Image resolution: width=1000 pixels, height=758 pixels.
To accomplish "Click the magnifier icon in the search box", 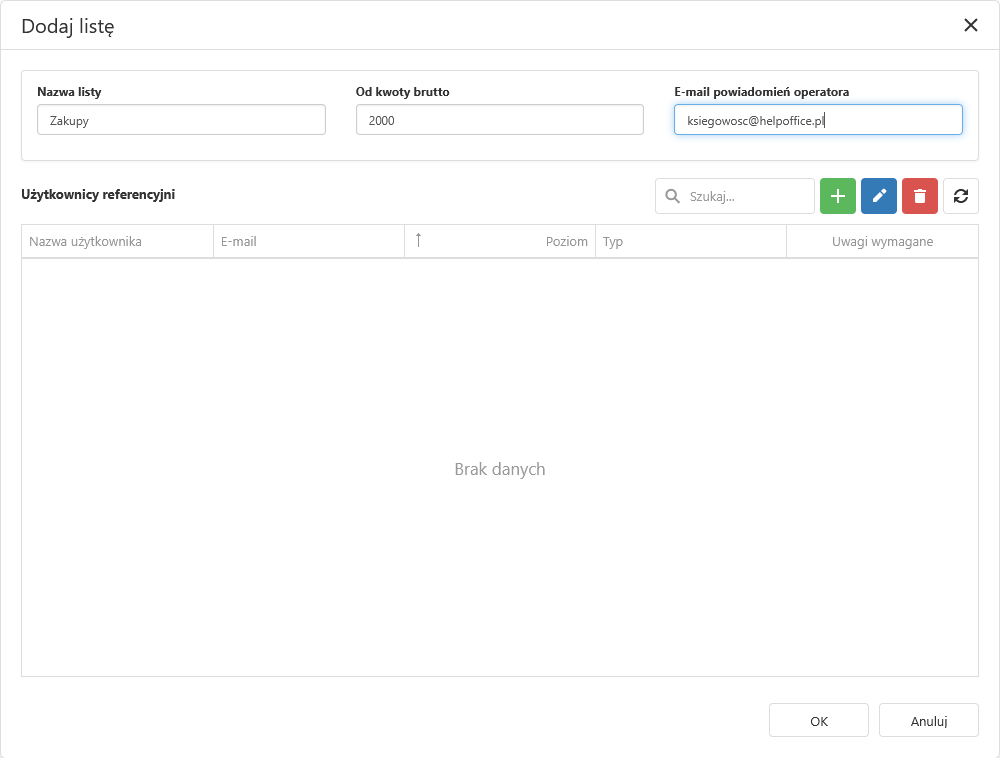I will pos(673,196).
